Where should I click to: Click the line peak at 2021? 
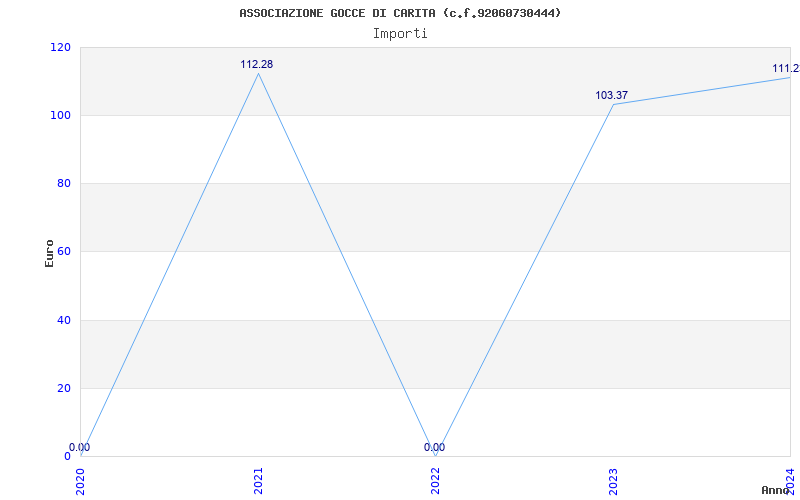coord(258,73)
